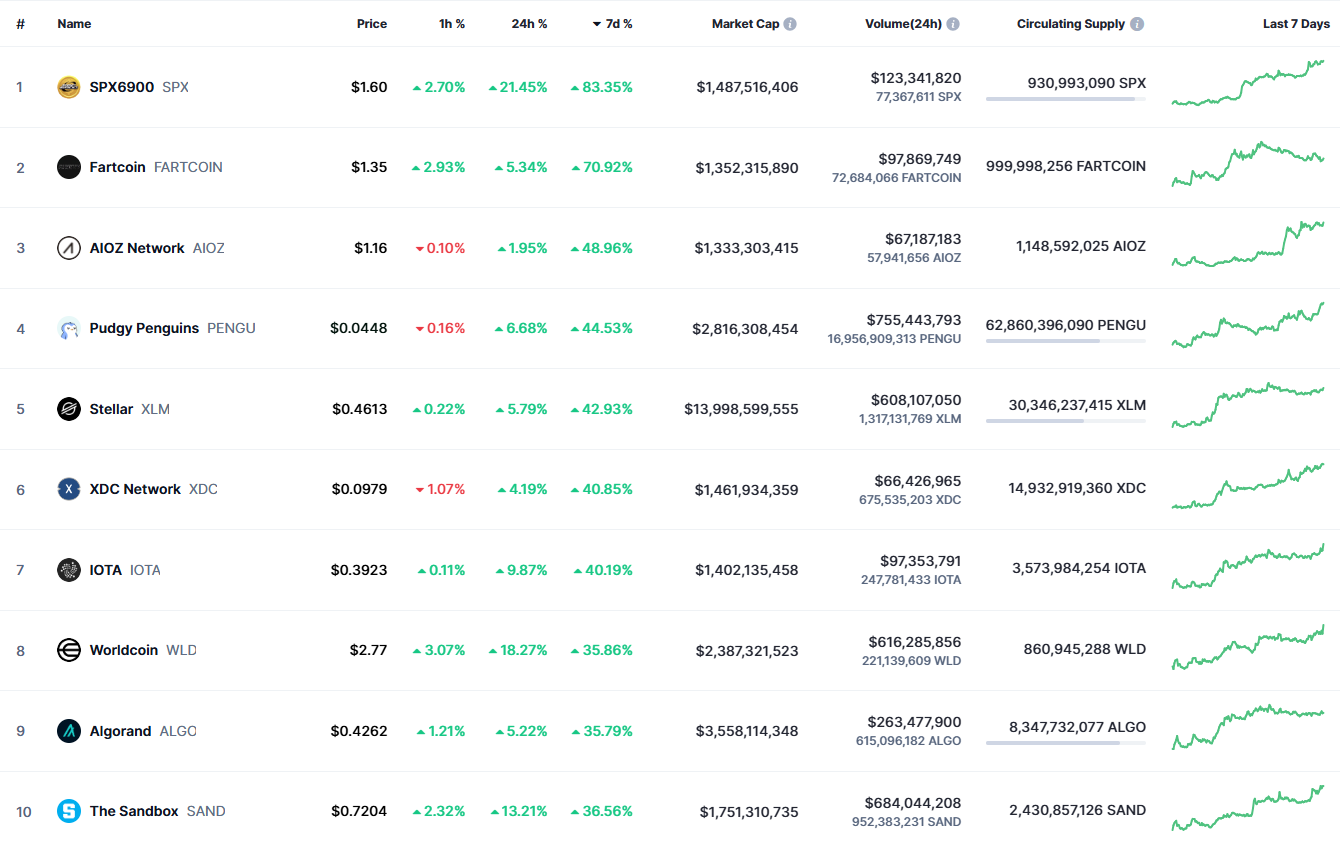Click IOTA circulating supply 3,573,984,254 IOTA
The image size is (1343, 845).
[x=1079, y=568]
